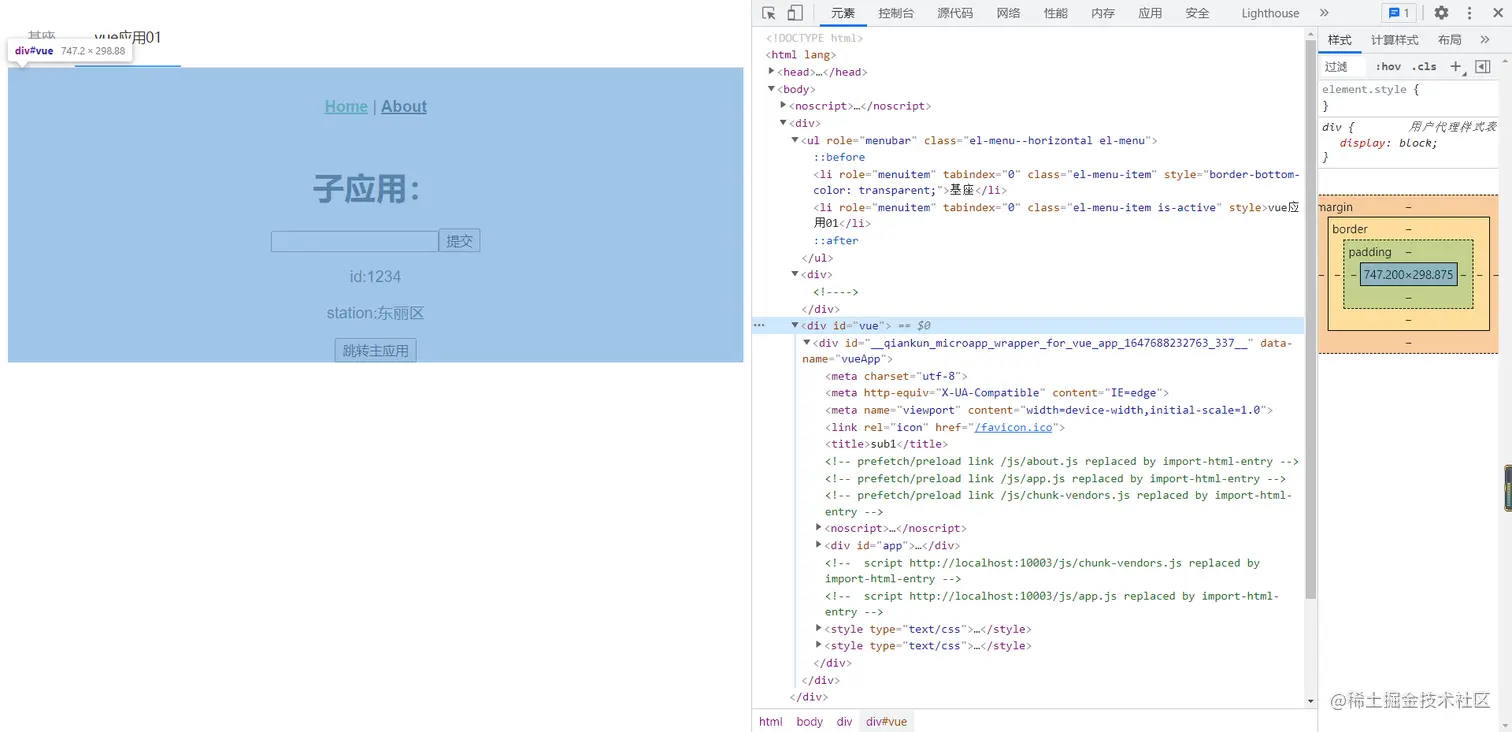Toggle .cls element classes panel
Image resolution: width=1512 pixels, height=732 pixels.
(x=1425, y=67)
